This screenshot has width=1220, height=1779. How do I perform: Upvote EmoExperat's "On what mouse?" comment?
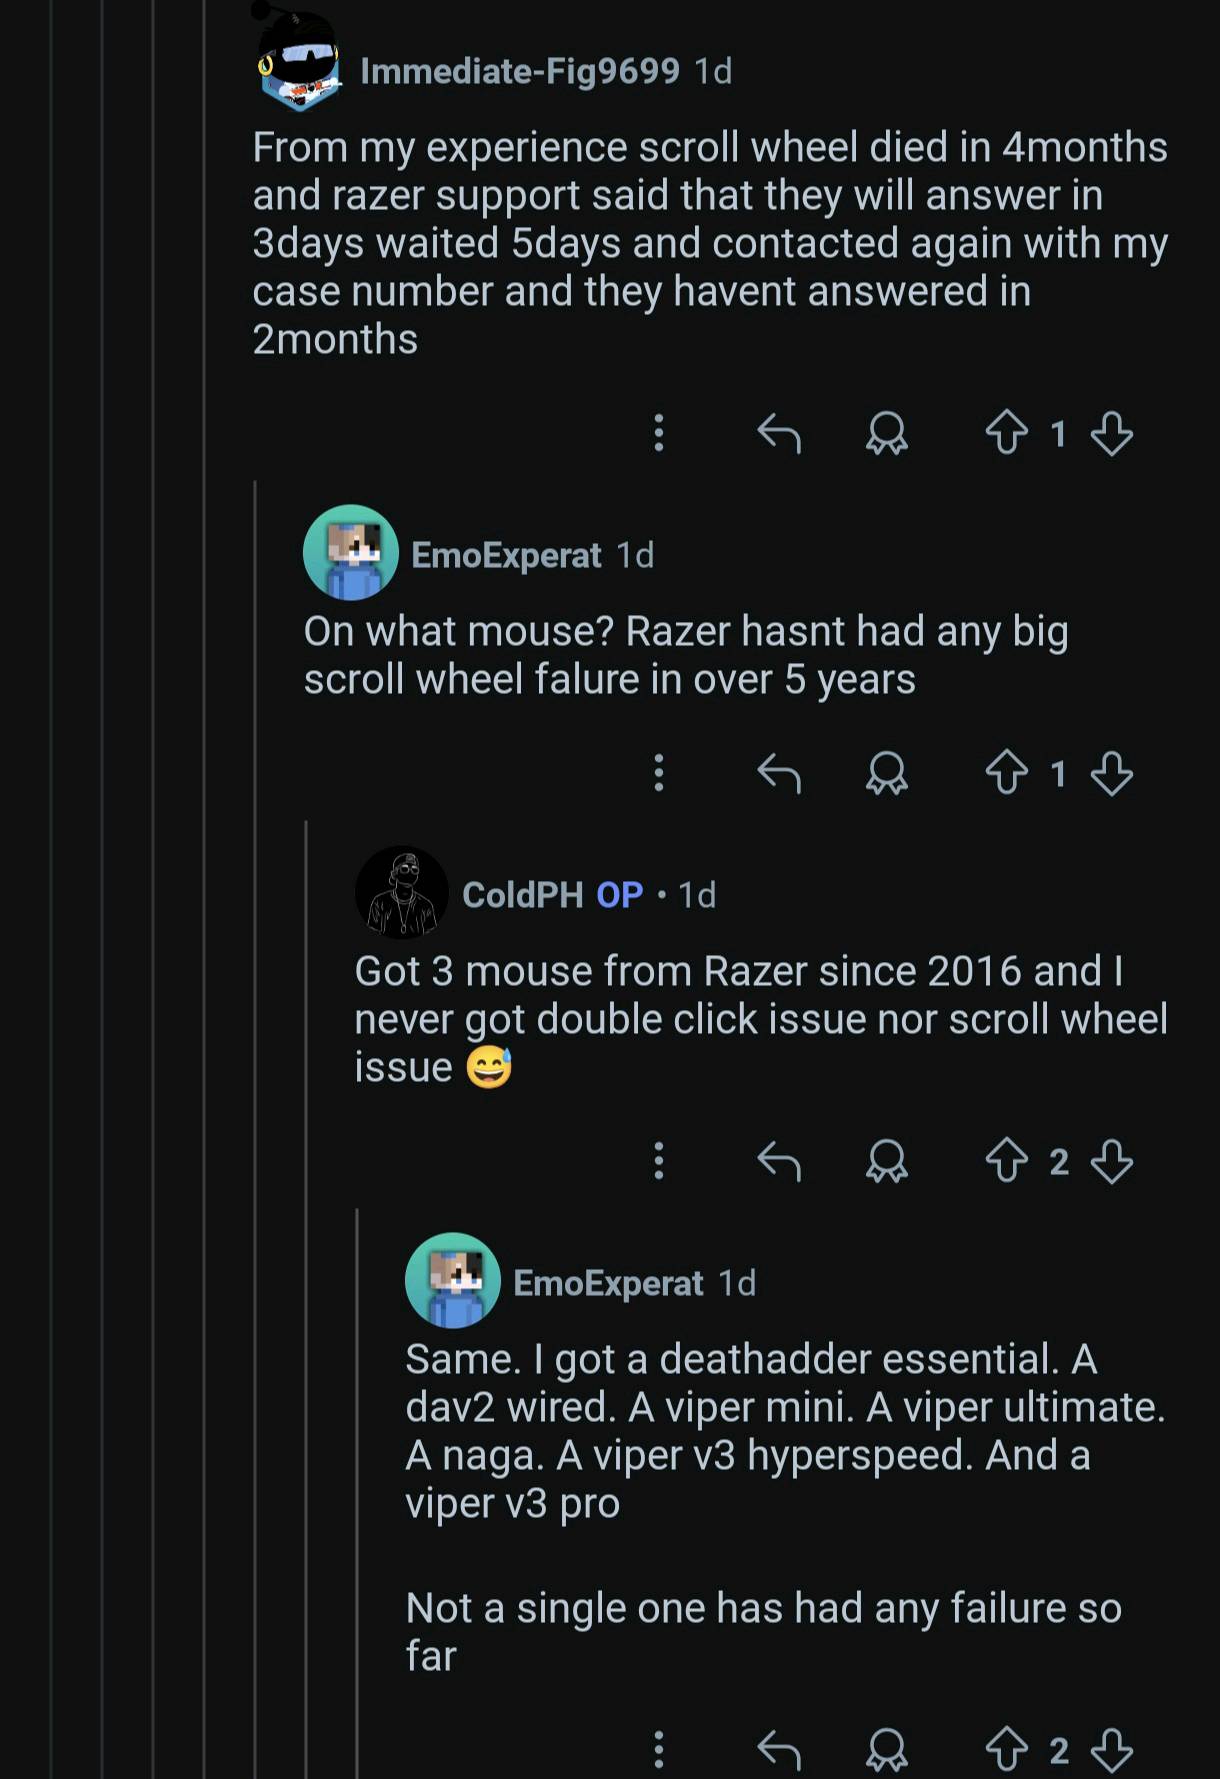[1006, 773]
